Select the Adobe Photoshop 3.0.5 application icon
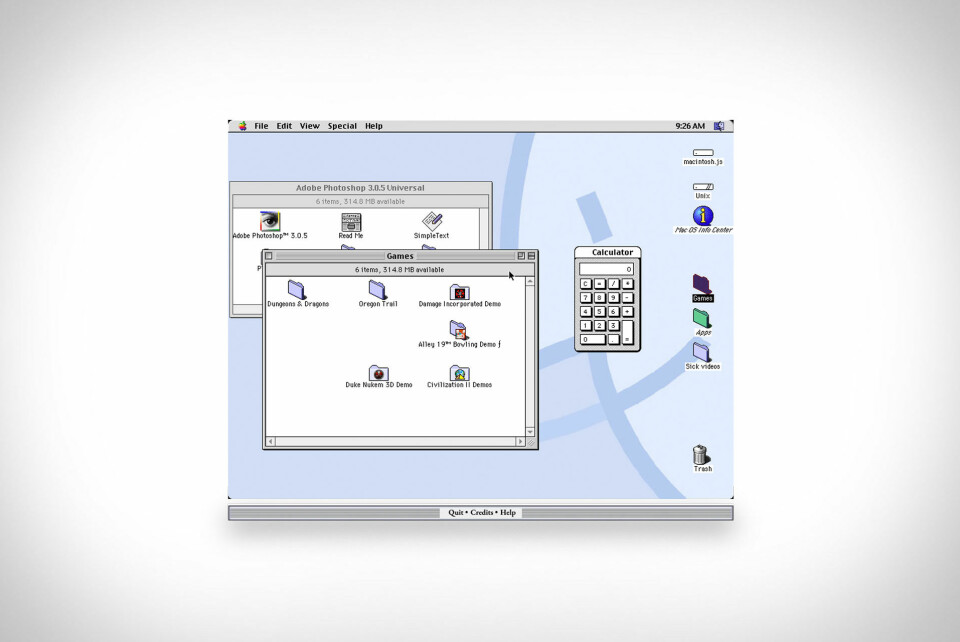This screenshot has width=960, height=642. 269,221
